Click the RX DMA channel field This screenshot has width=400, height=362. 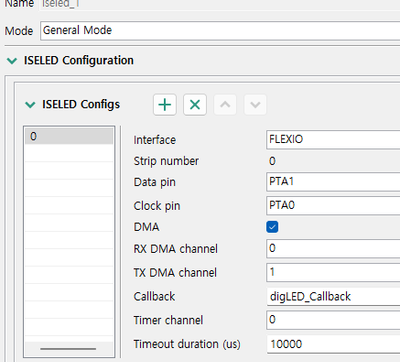[x=333, y=248]
